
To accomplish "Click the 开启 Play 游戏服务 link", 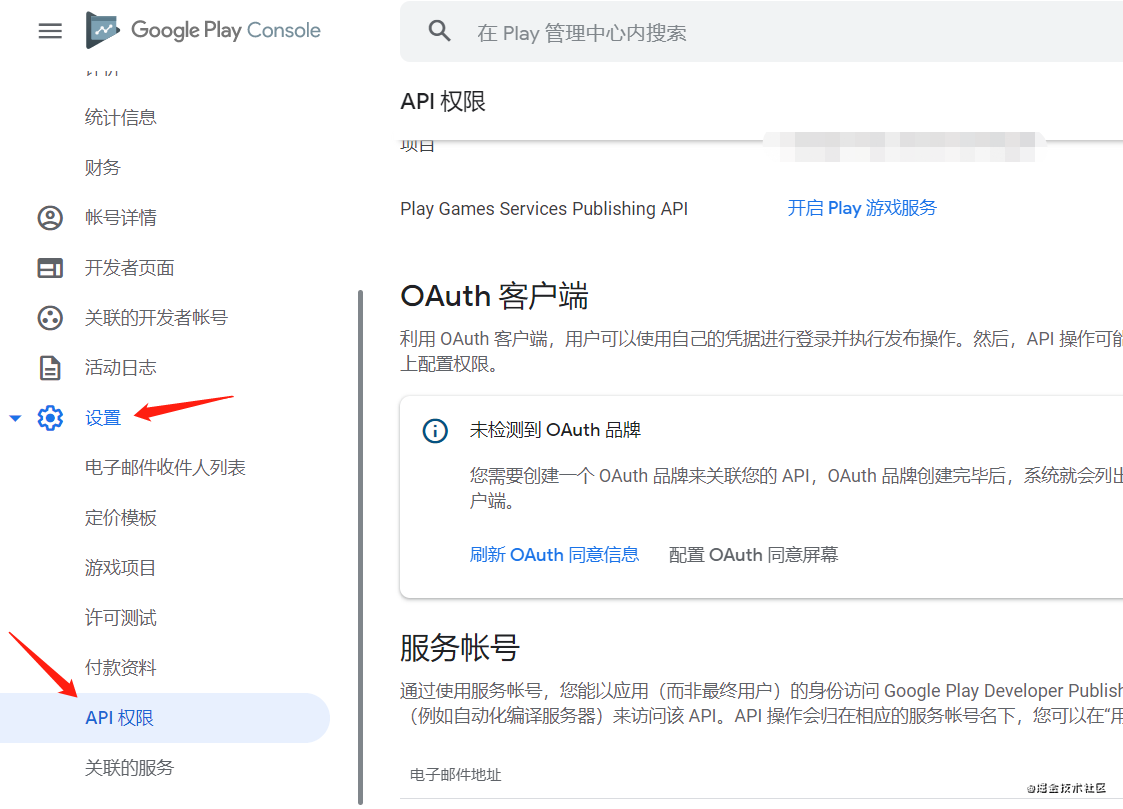I will (862, 208).
